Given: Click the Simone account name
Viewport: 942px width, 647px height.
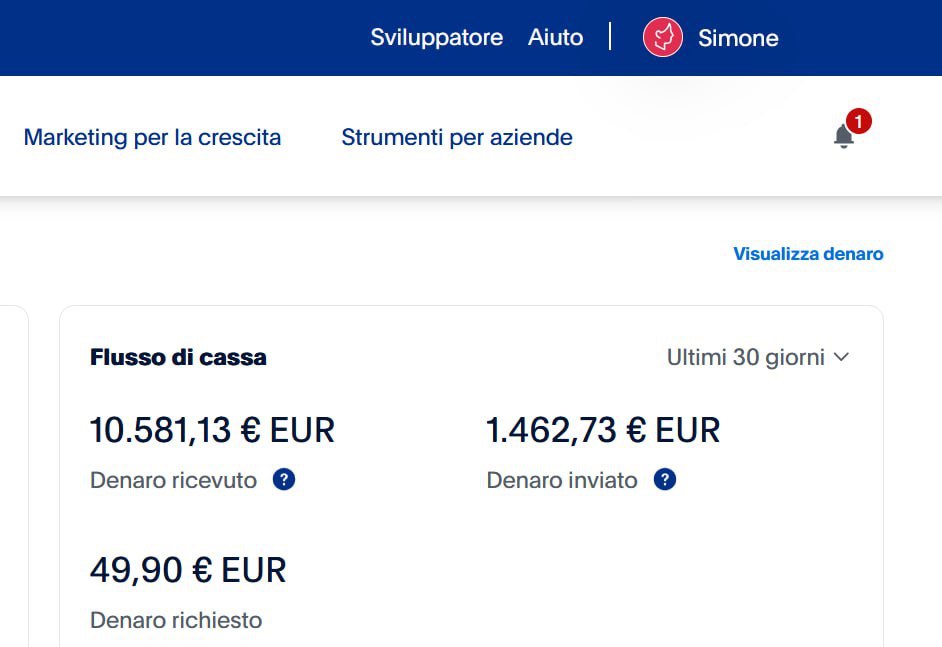Looking at the screenshot, I should [x=738, y=38].
